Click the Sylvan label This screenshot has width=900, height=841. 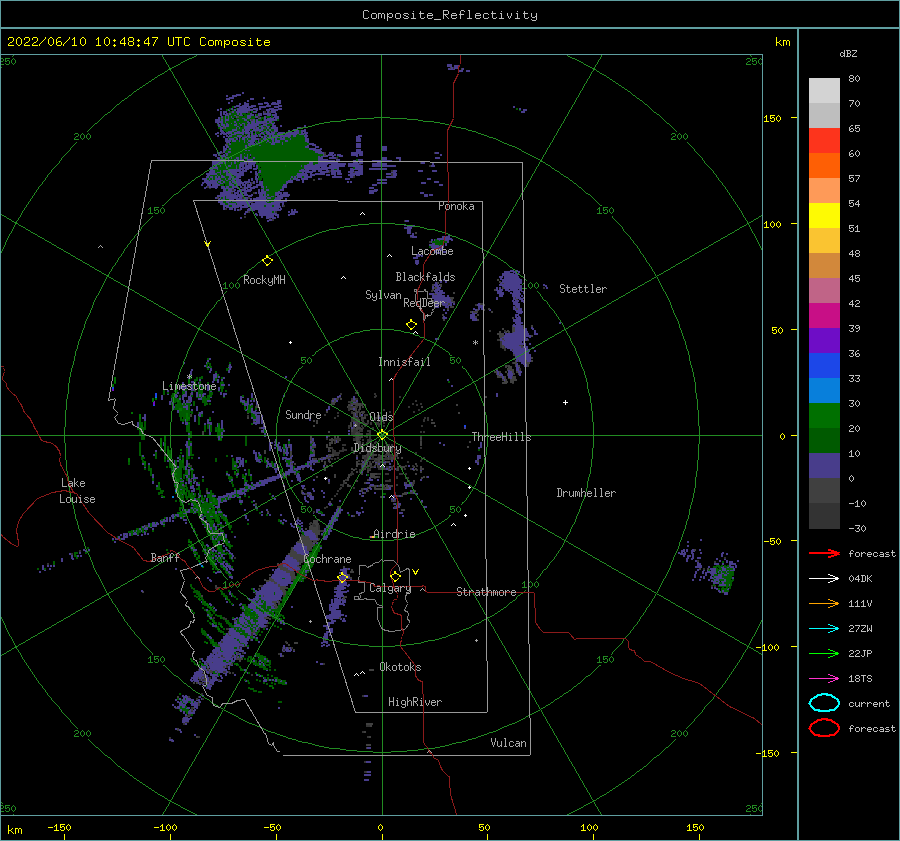tap(383, 295)
